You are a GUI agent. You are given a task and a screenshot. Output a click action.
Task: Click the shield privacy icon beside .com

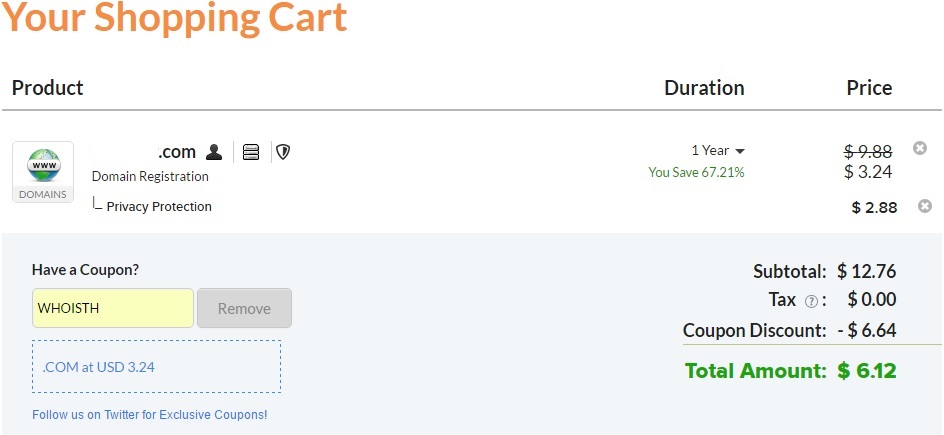click(x=283, y=152)
